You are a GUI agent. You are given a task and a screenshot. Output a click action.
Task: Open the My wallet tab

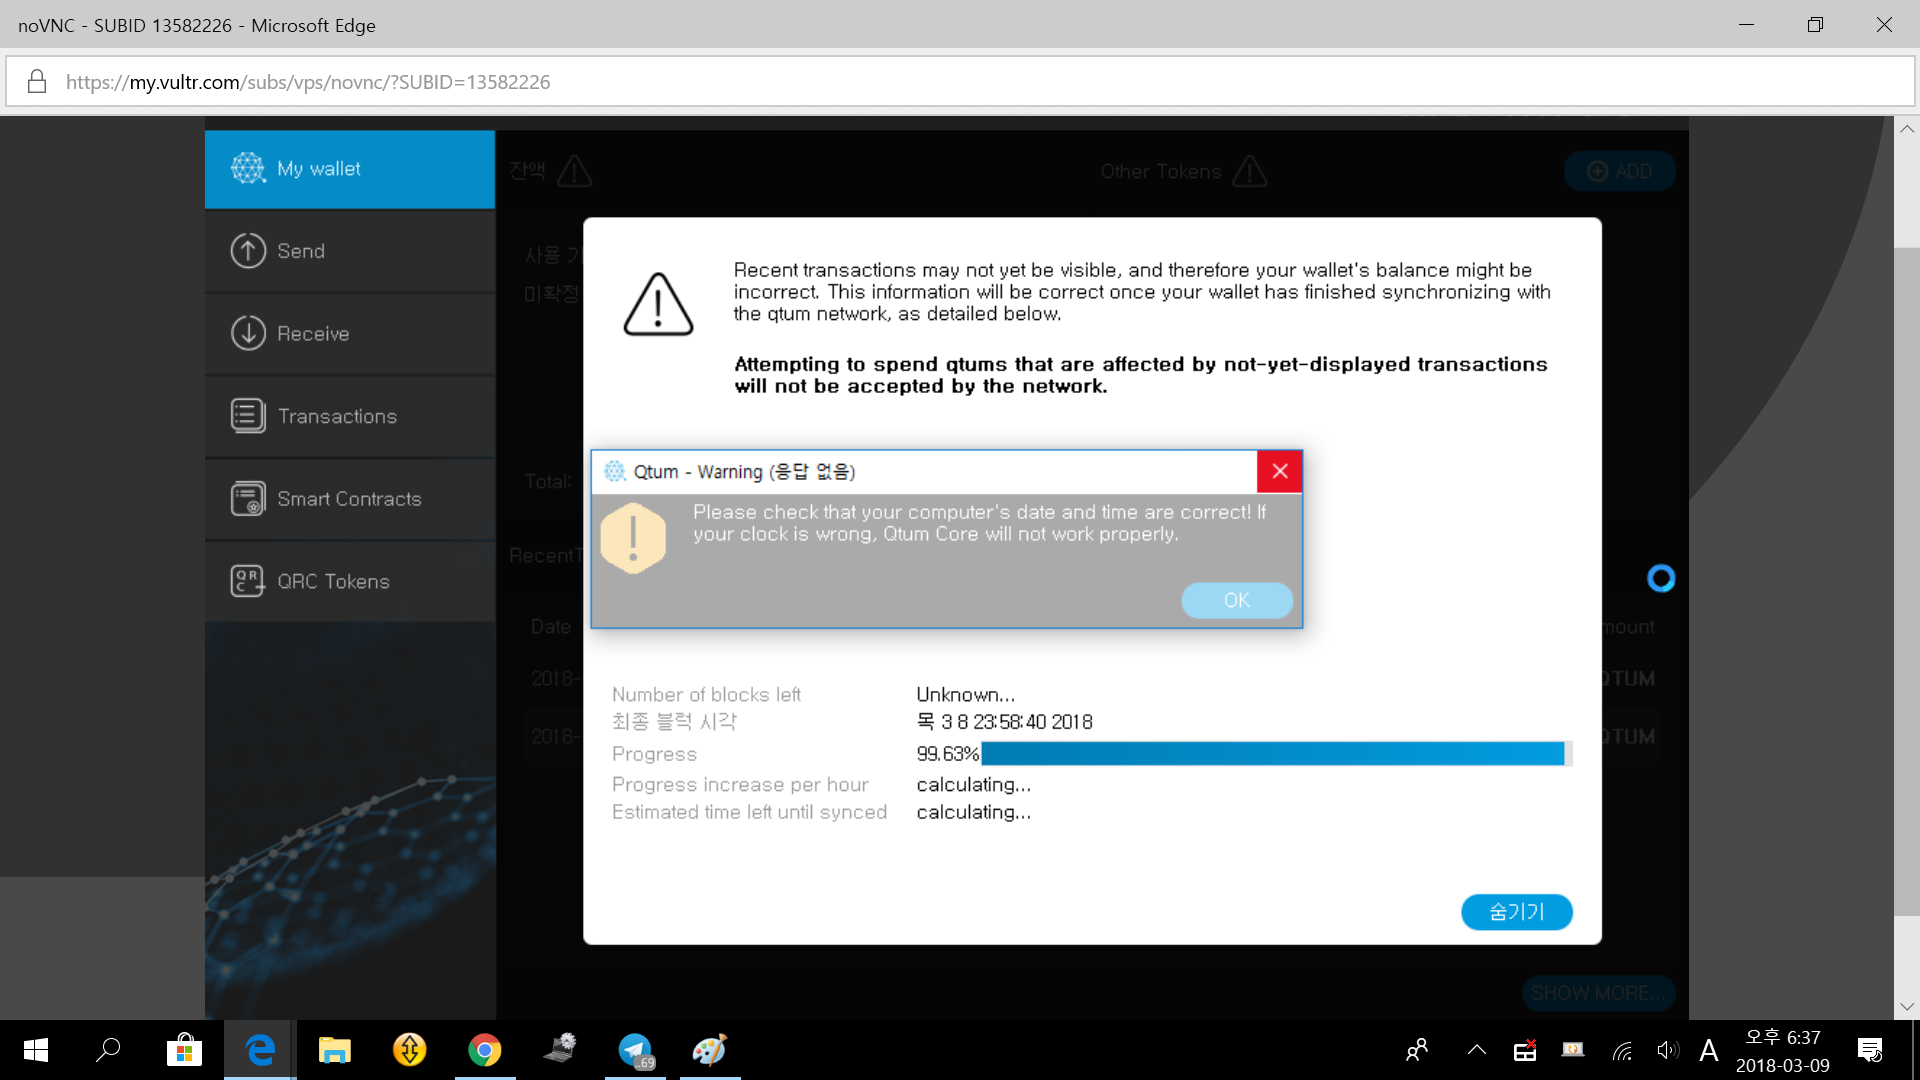(350, 169)
